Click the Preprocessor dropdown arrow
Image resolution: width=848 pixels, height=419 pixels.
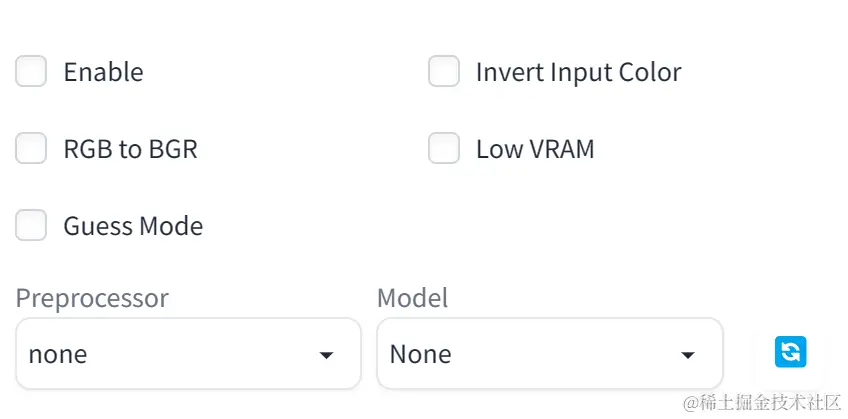pyautogui.click(x=326, y=356)
